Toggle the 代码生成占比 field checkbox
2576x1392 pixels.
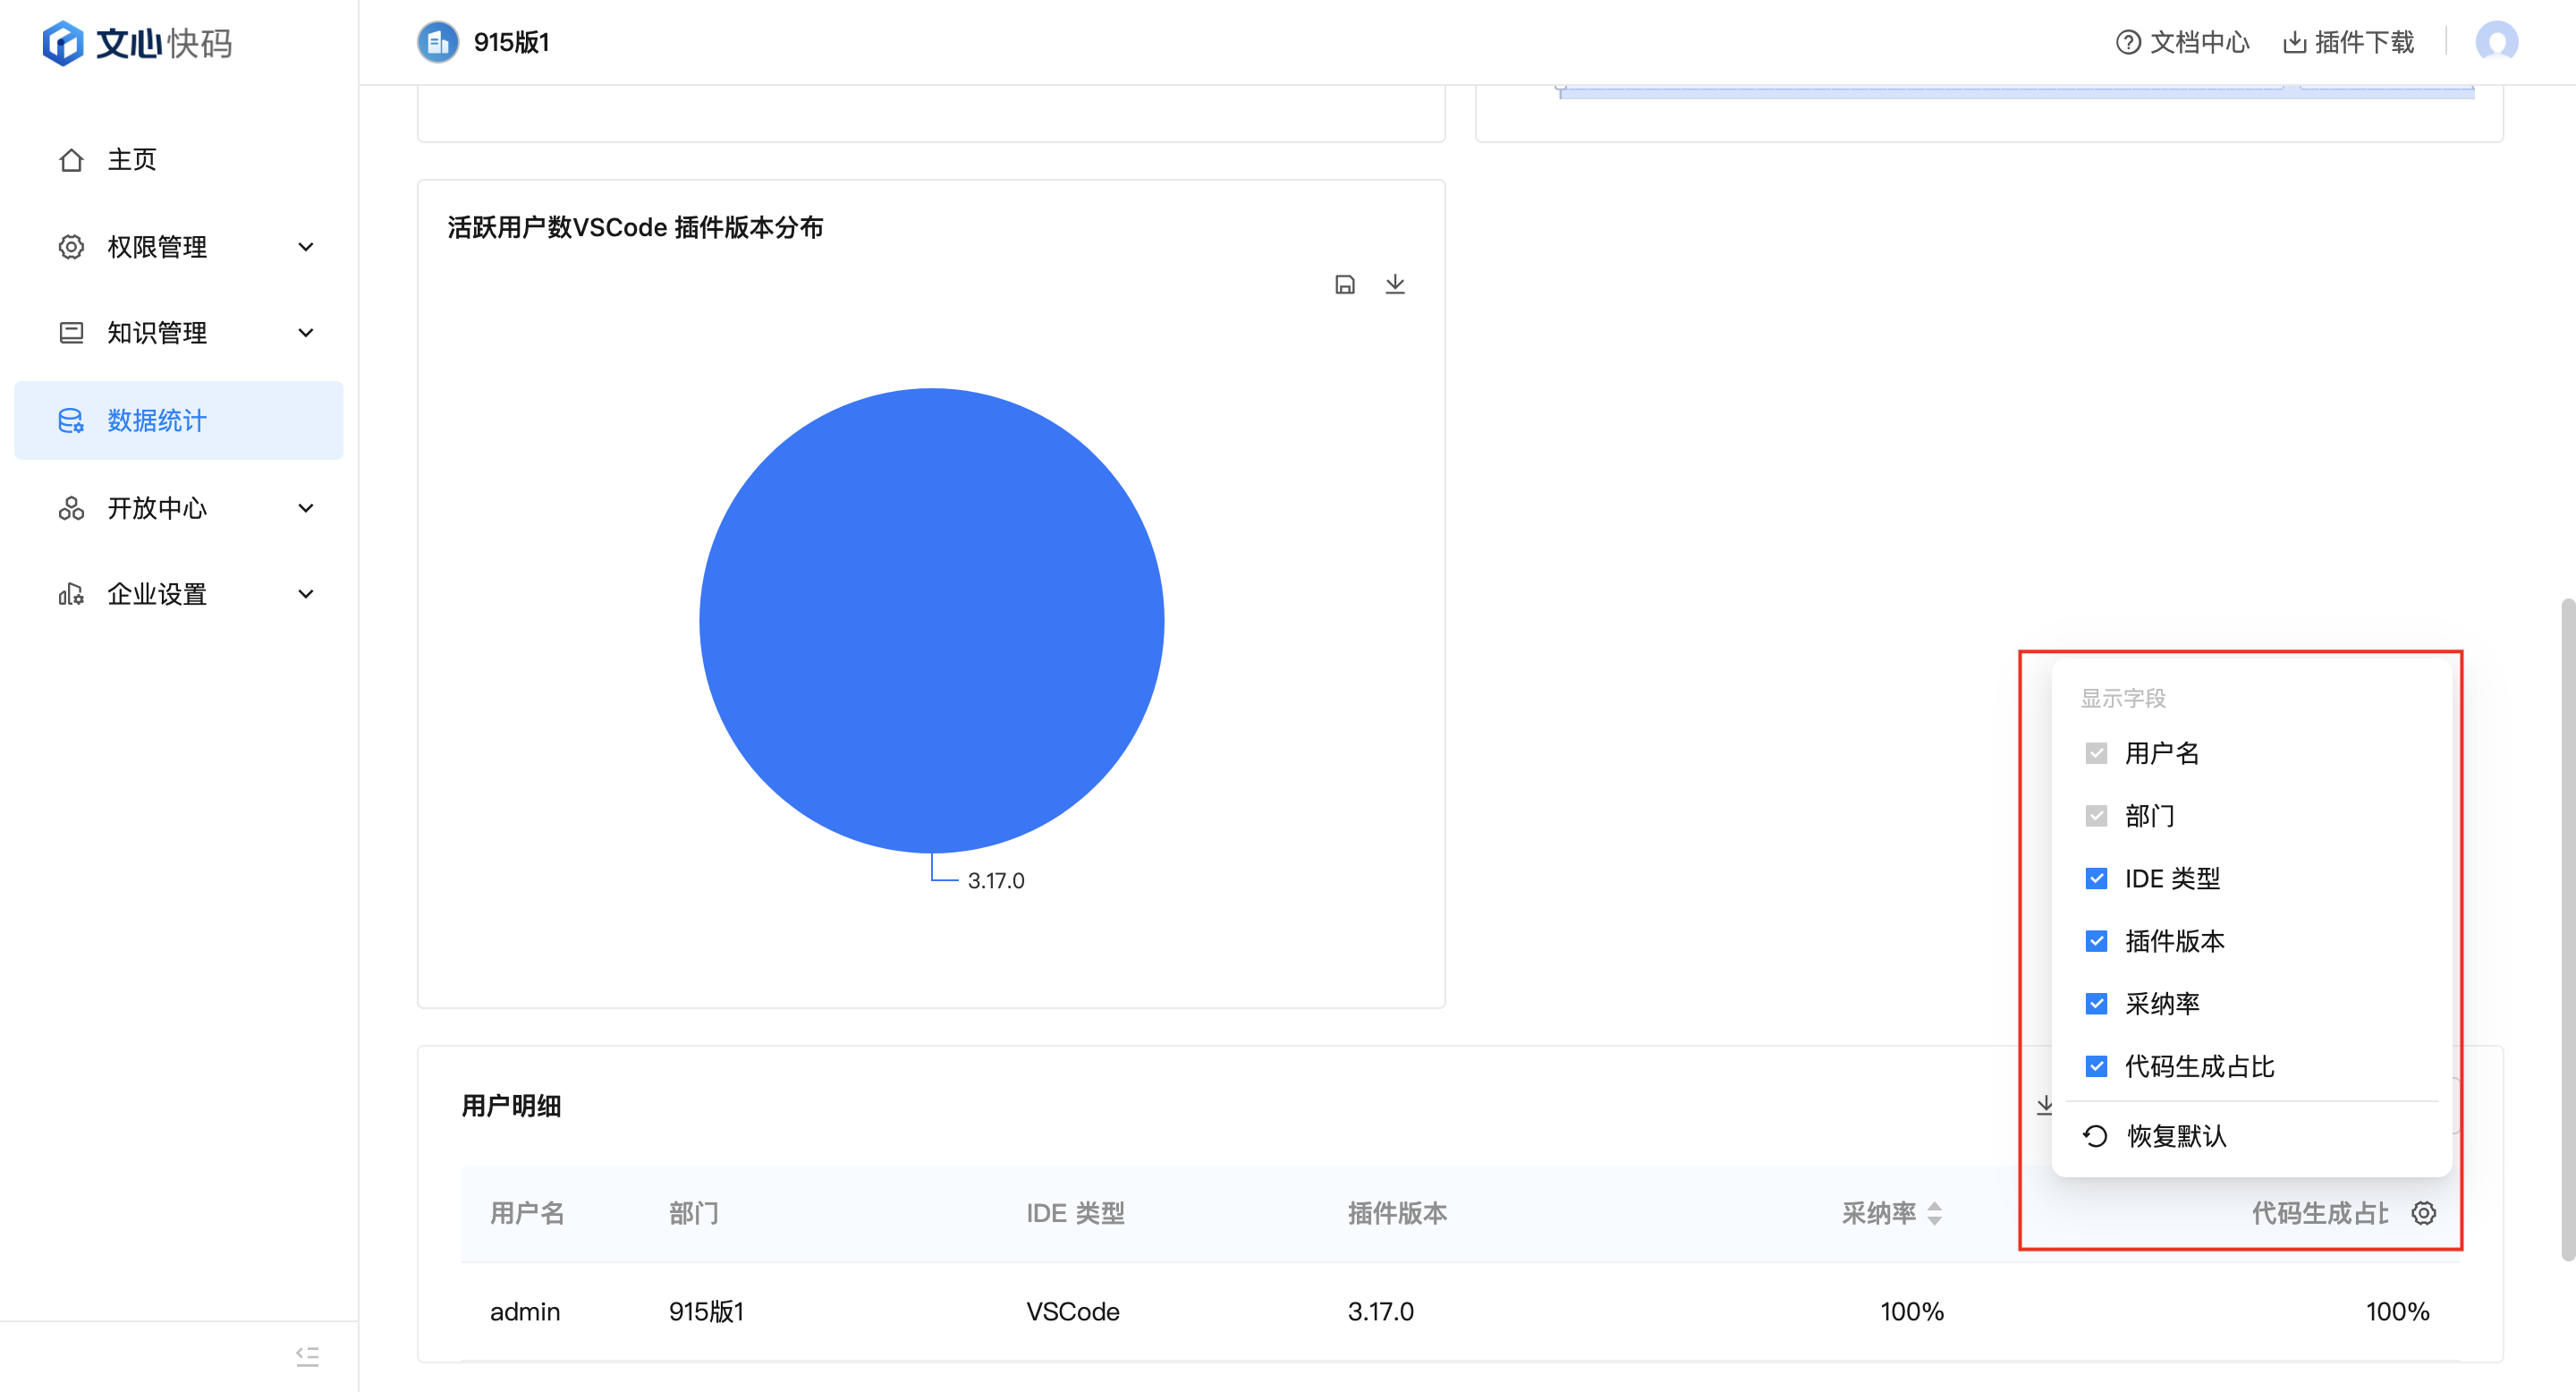point(2096,1066)
